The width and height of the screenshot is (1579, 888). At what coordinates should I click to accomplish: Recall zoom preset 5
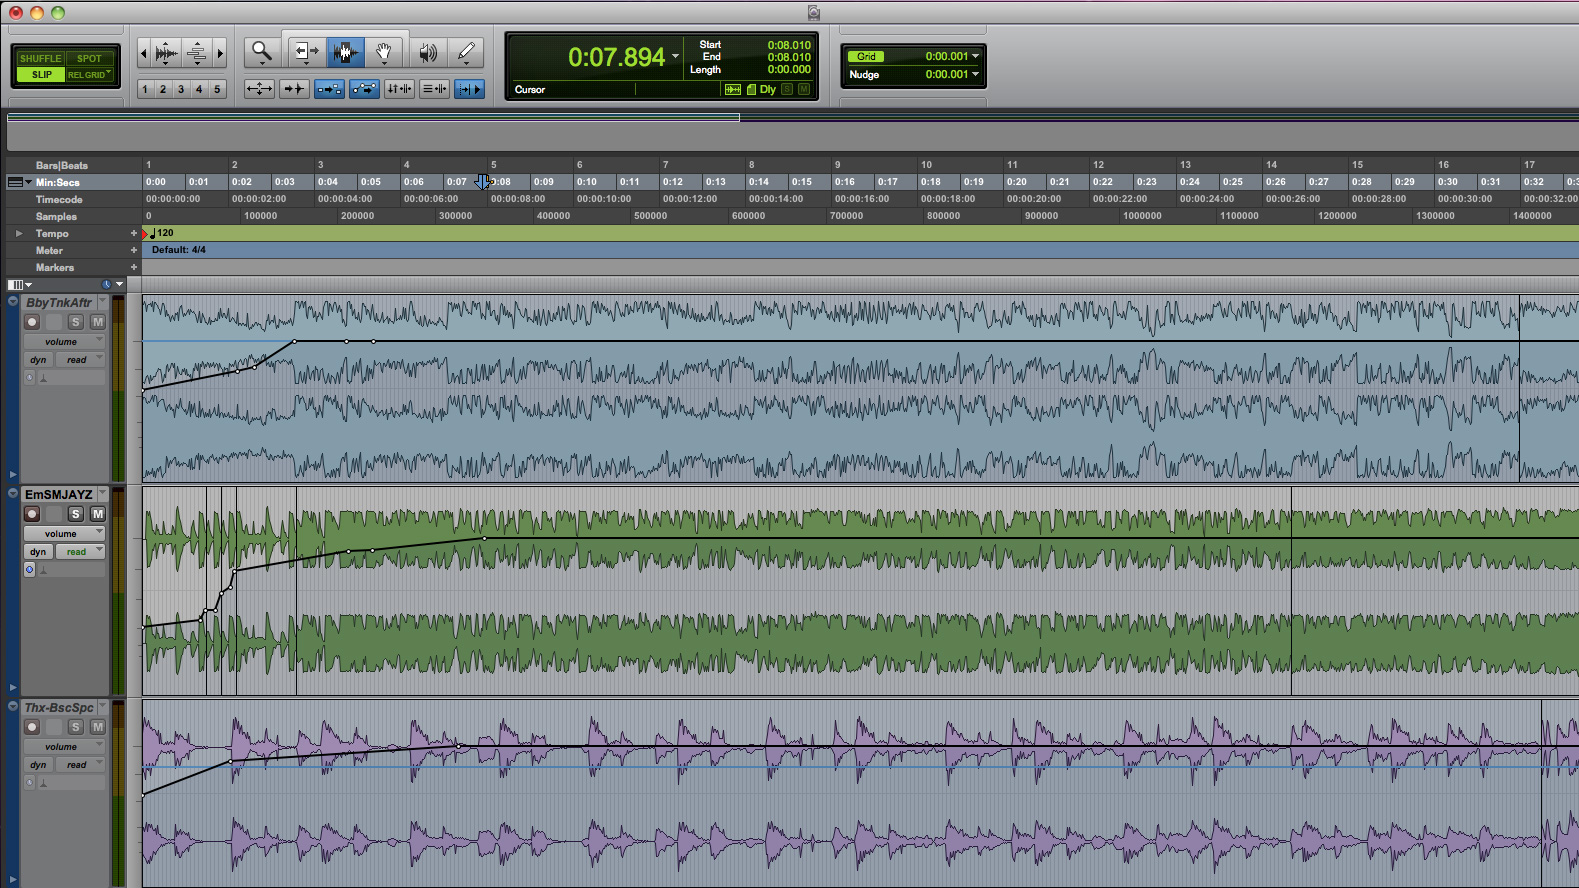tap(217, 89)
